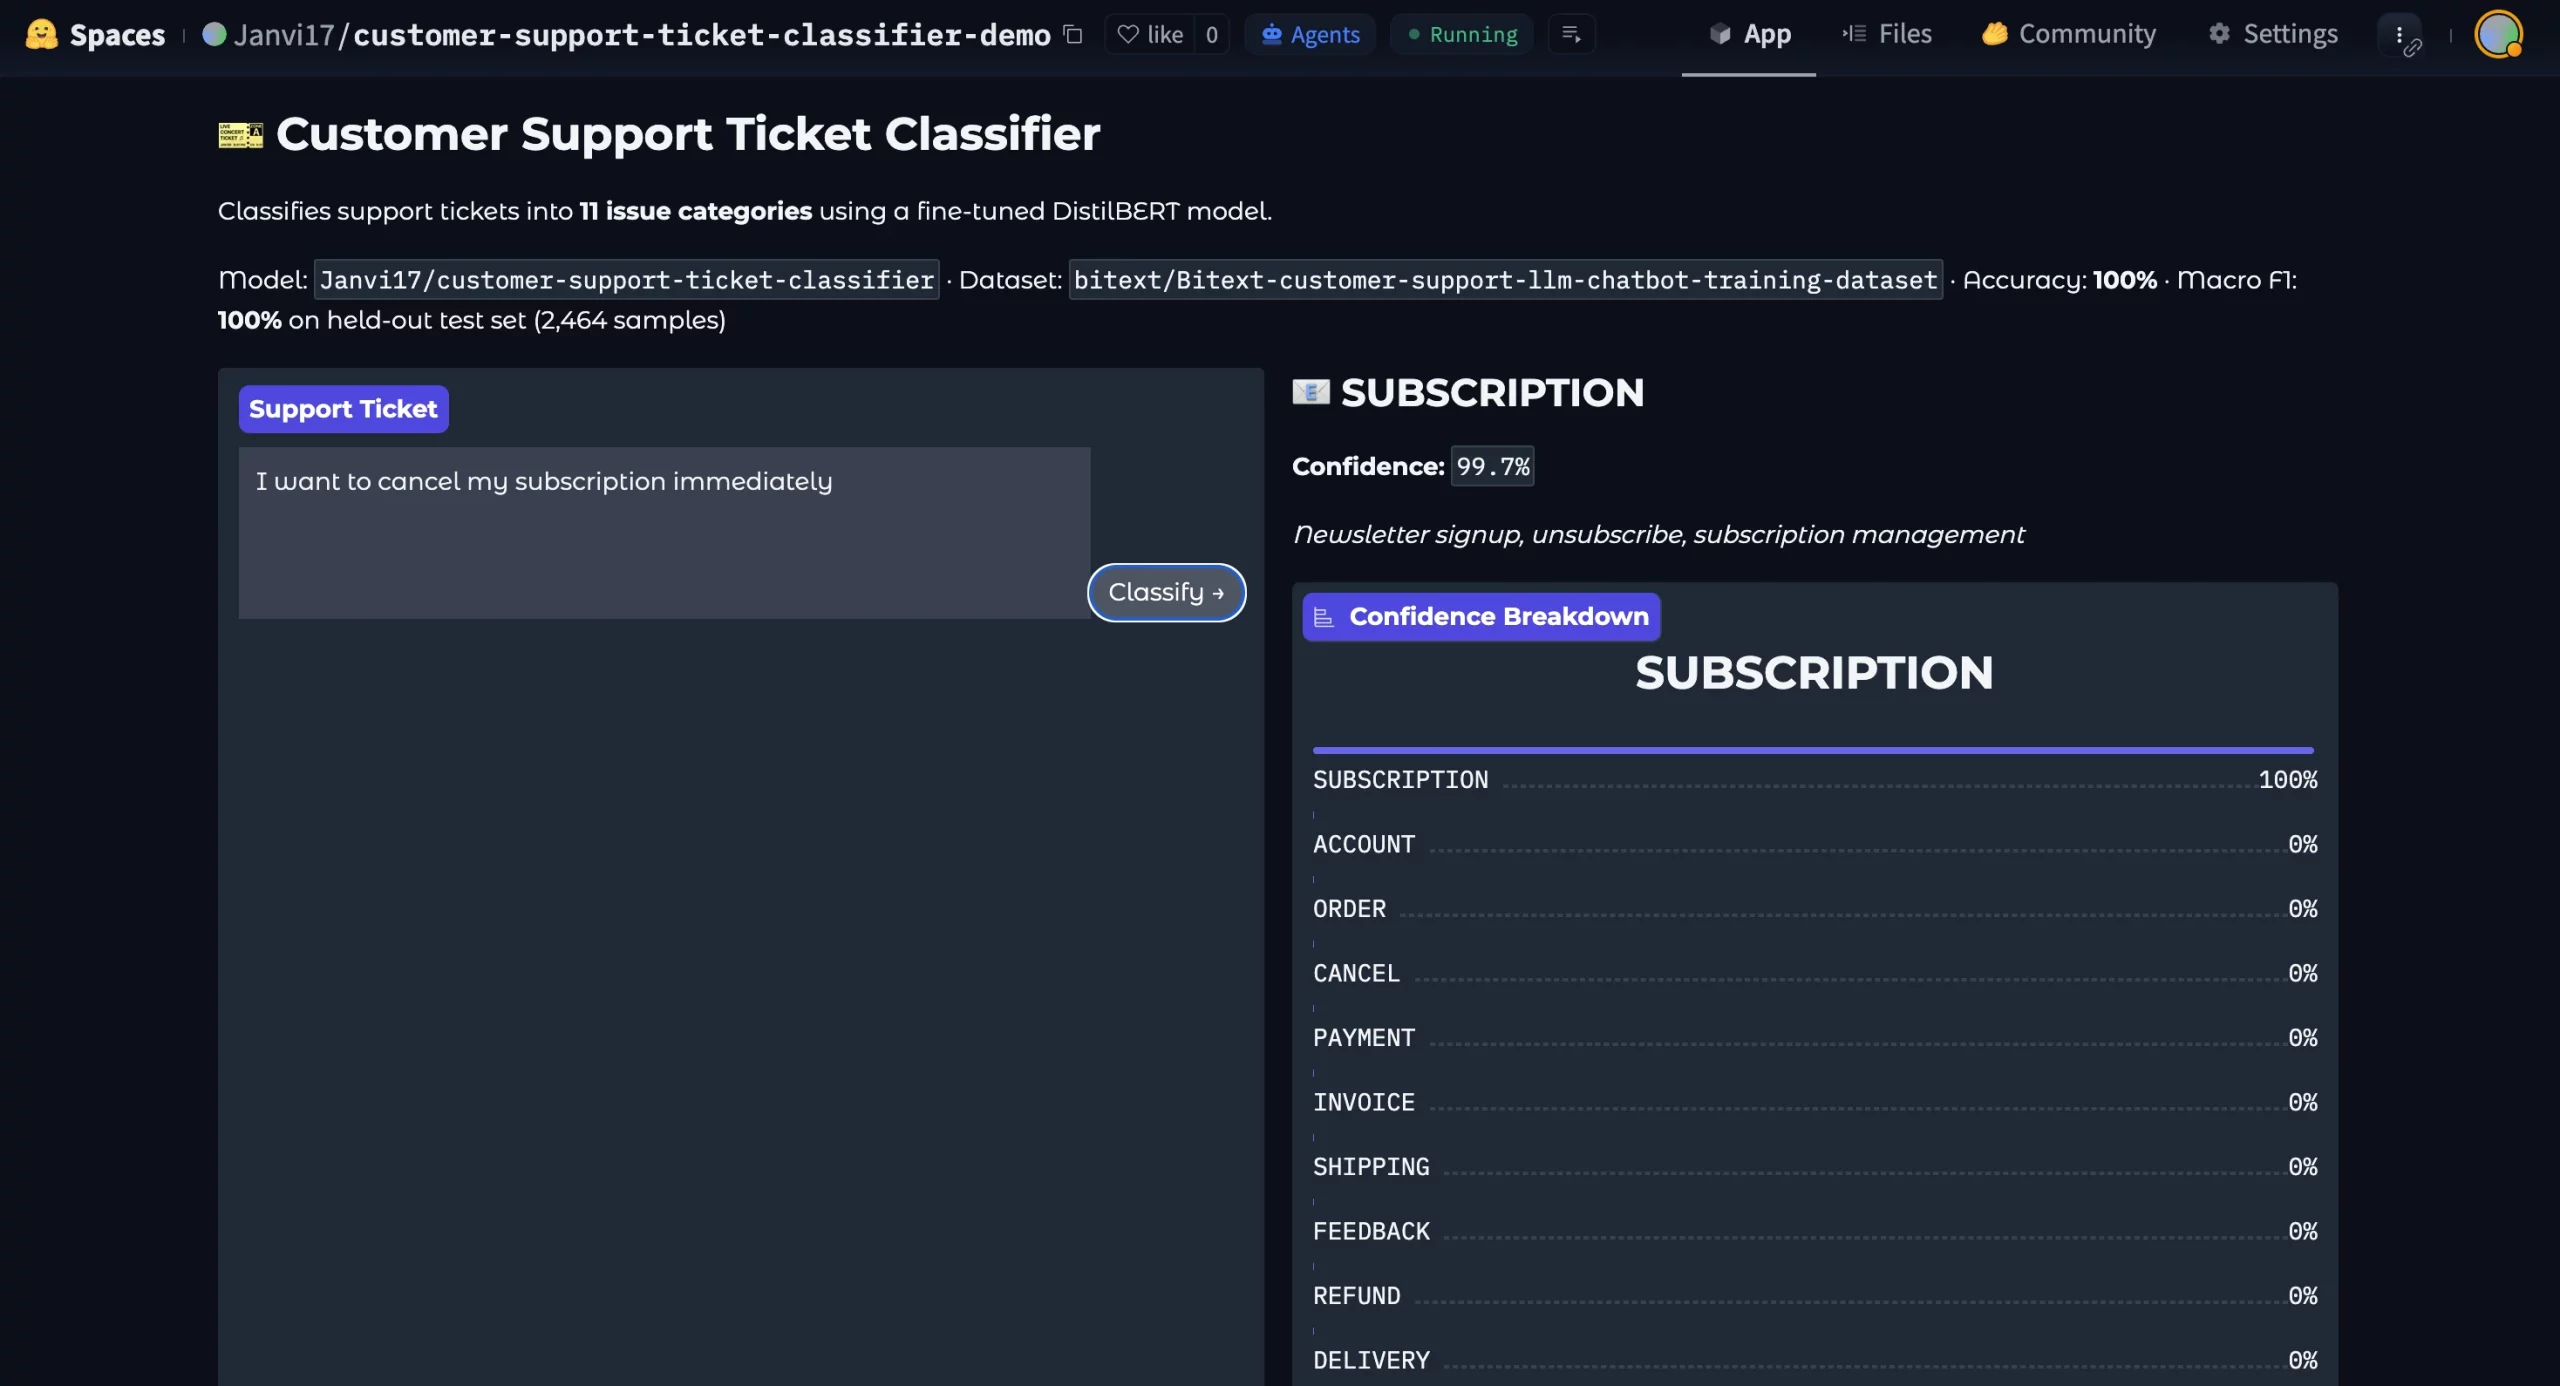Open the three-dot more options menu
The image size is (2560, 1386).
[2400, 34]
